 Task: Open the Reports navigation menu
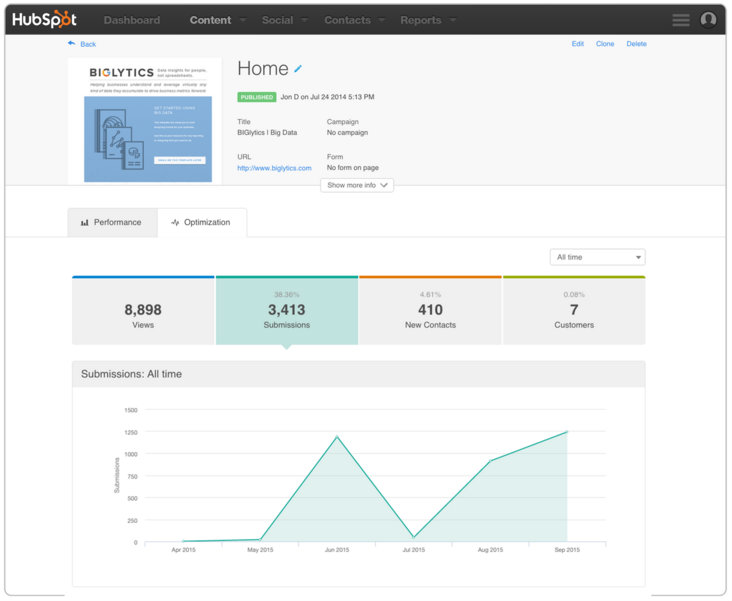428,20
